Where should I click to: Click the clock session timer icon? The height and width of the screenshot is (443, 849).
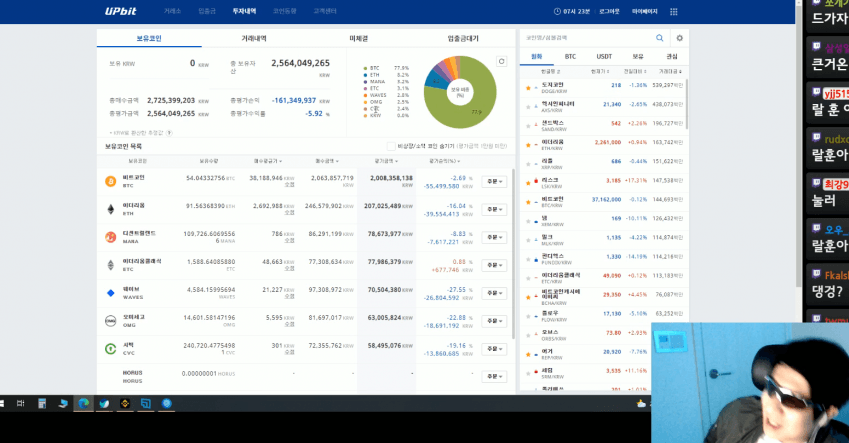(x=557, y=11)
